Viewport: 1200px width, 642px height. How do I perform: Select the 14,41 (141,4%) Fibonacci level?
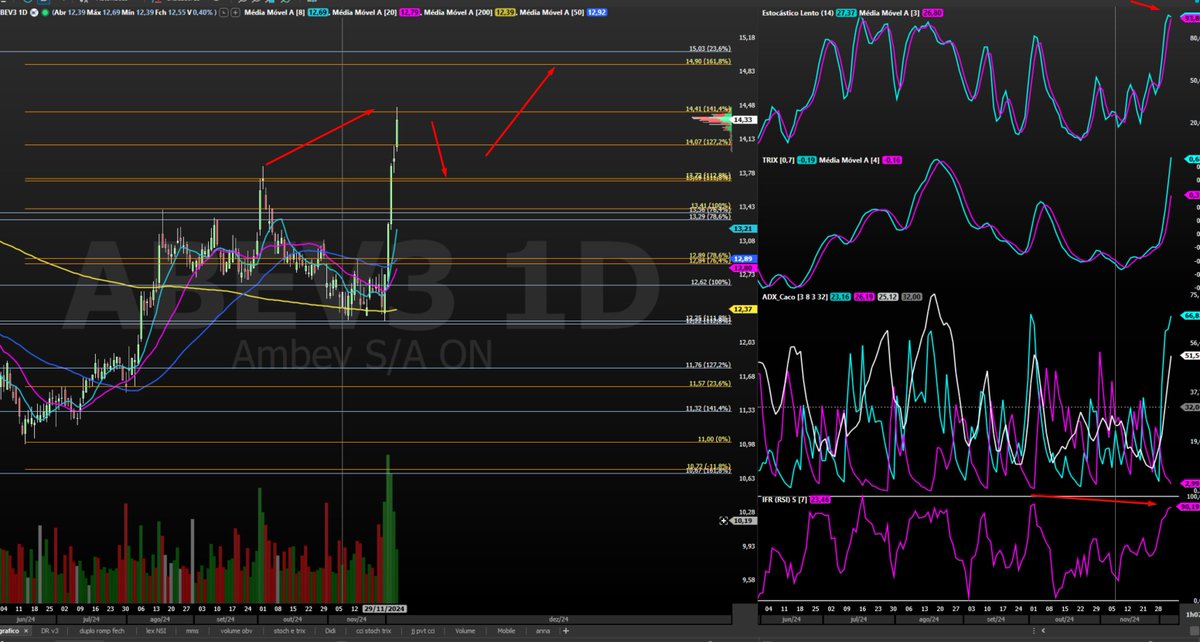[x=708, y=109]
